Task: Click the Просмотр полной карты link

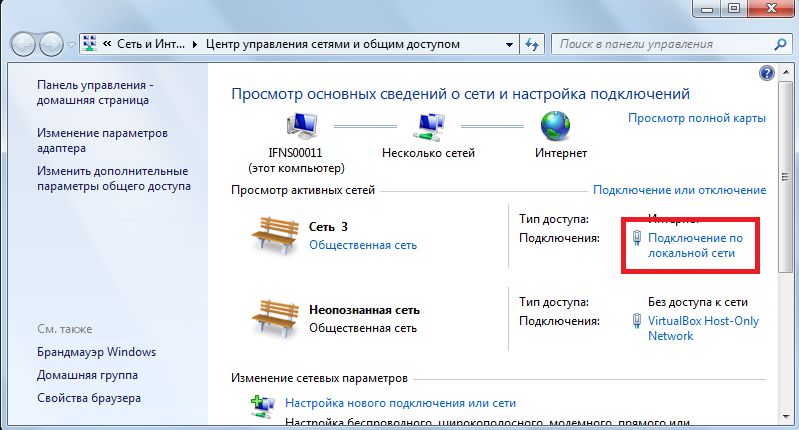Action: pyautogui.click(x=696, y=118)
